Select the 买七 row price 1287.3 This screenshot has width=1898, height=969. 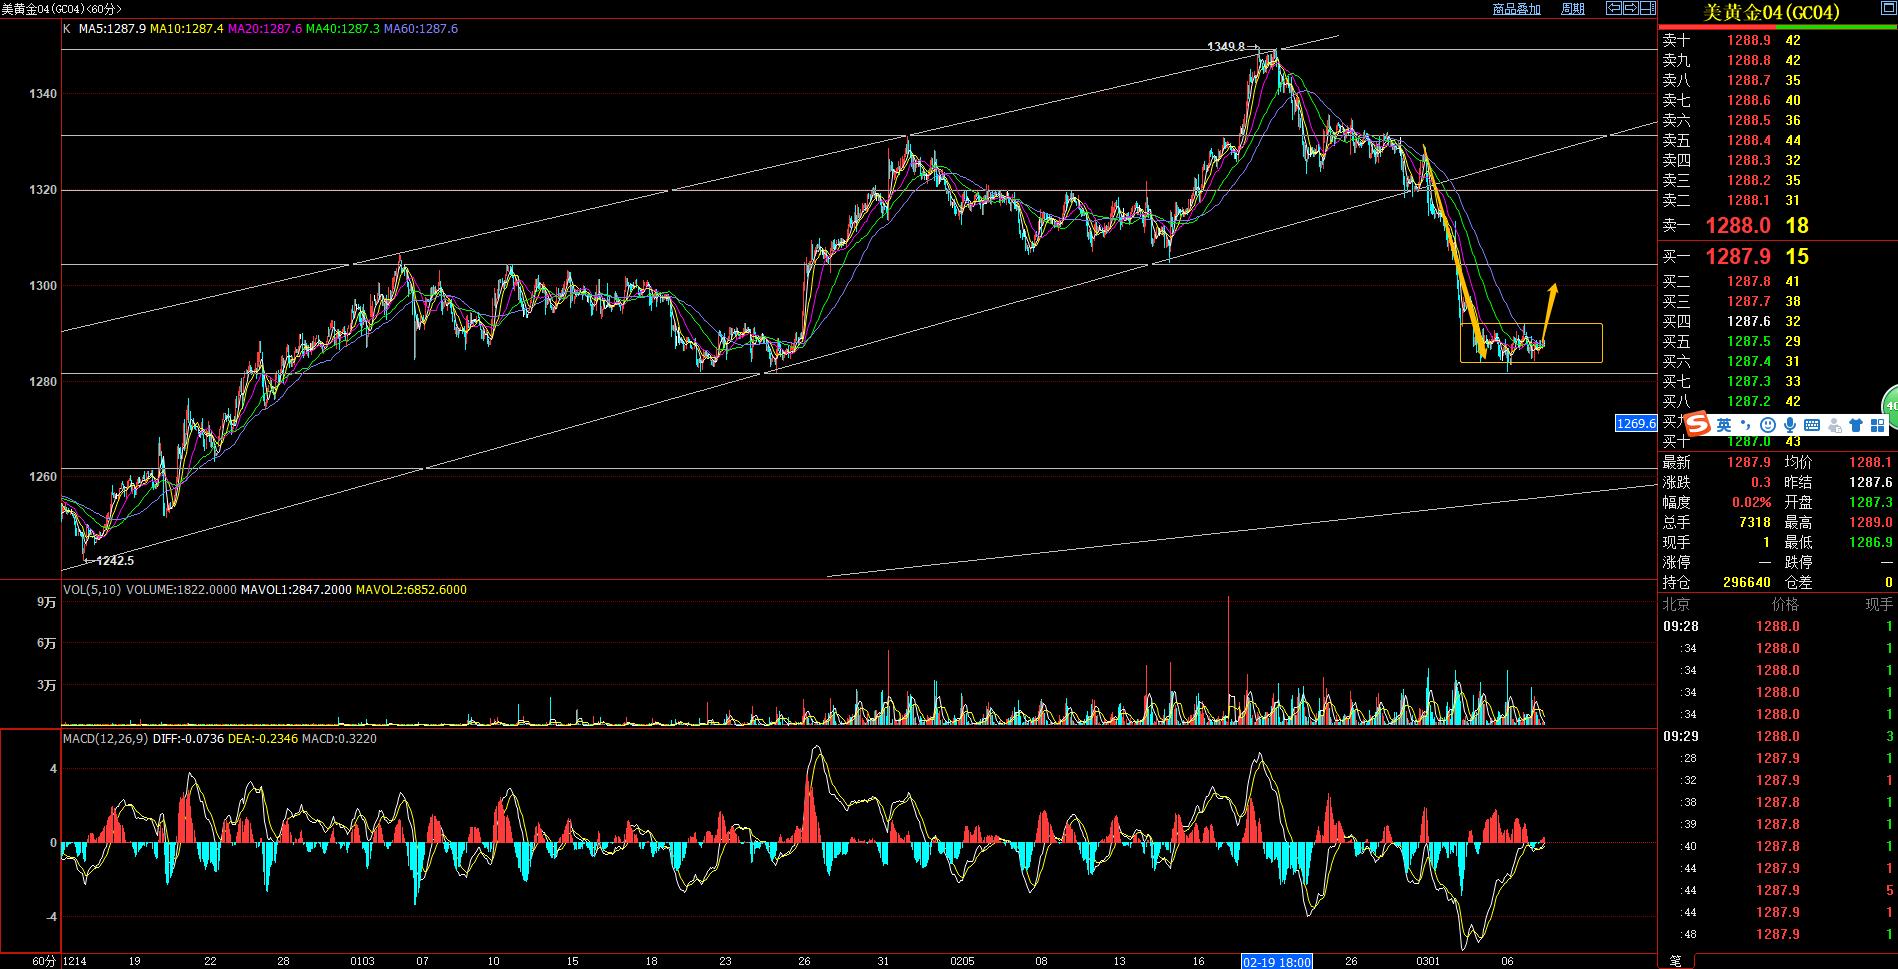tap(1749, 382)
